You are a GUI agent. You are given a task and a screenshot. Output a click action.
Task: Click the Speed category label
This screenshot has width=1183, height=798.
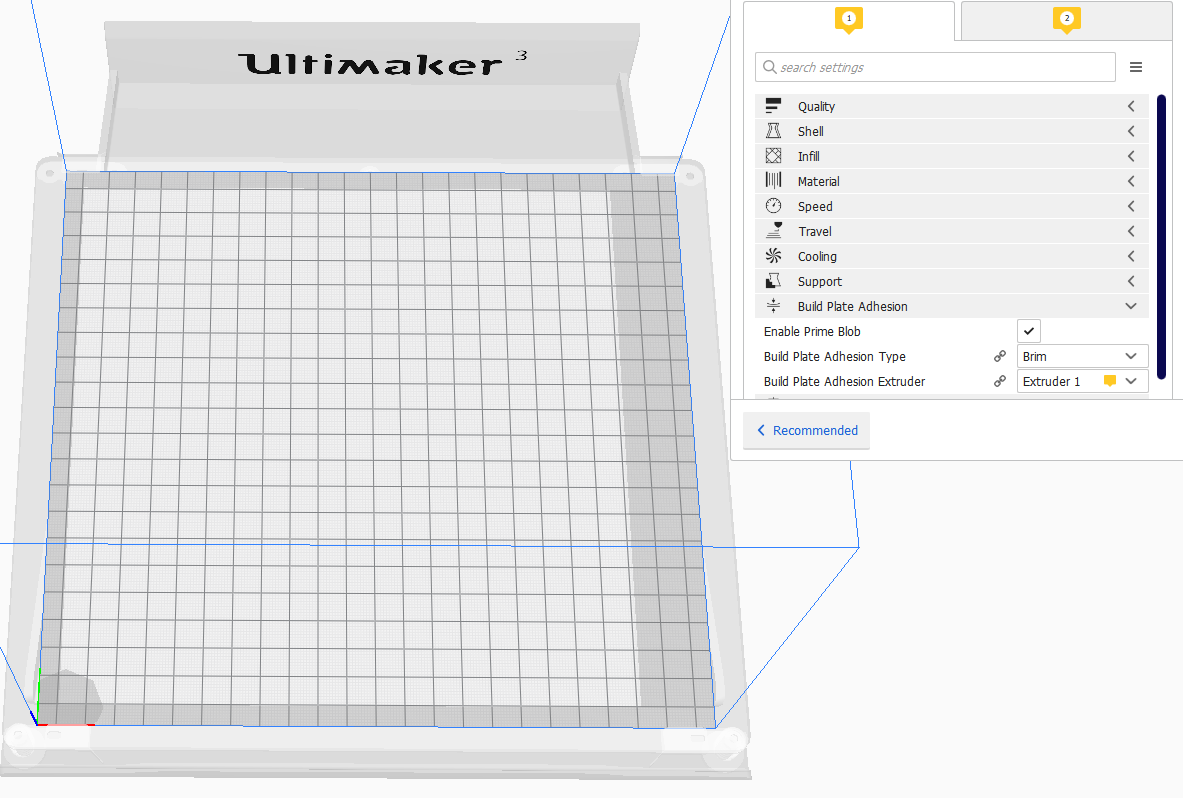click(x=816, y=206)
